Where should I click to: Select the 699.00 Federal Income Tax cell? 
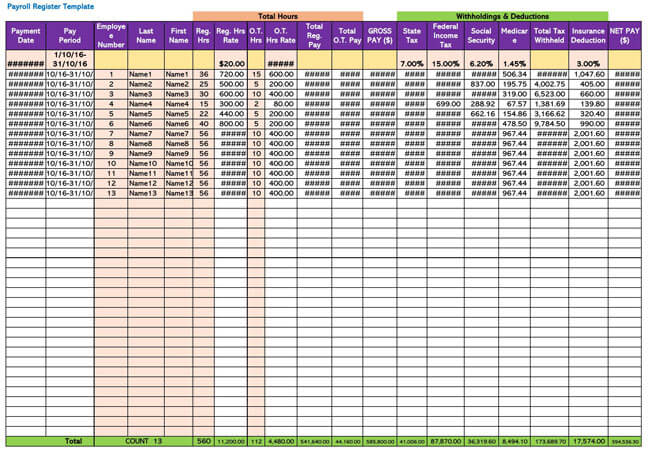[447, 104]
